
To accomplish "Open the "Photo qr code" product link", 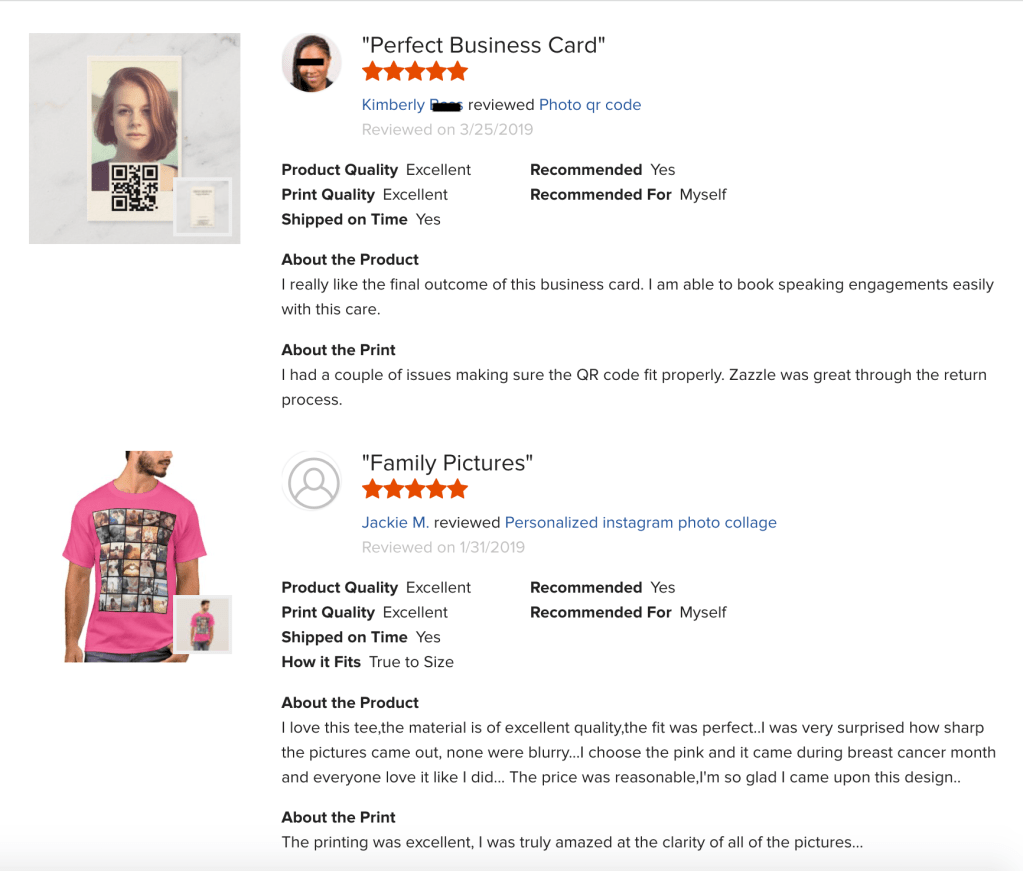I will click(x=590, y=105).
